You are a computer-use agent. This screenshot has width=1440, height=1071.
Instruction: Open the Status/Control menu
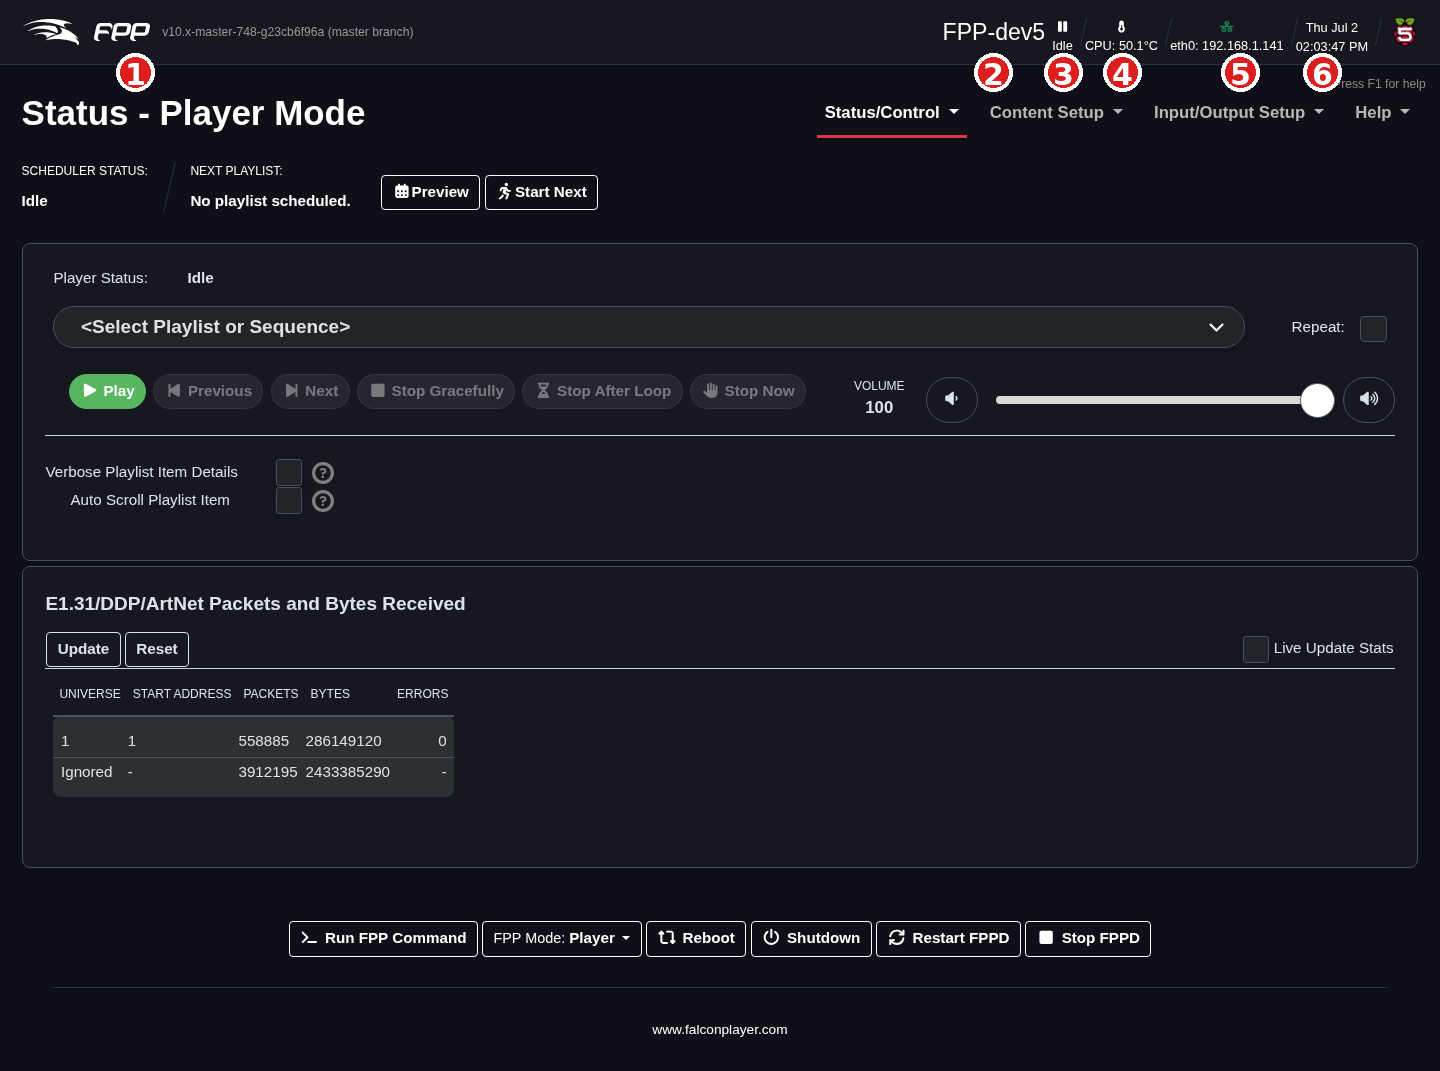tap(892, 113)
